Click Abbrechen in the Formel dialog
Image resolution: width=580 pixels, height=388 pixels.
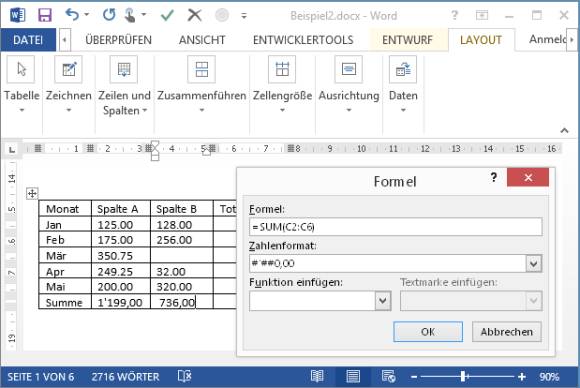[506, 332]
